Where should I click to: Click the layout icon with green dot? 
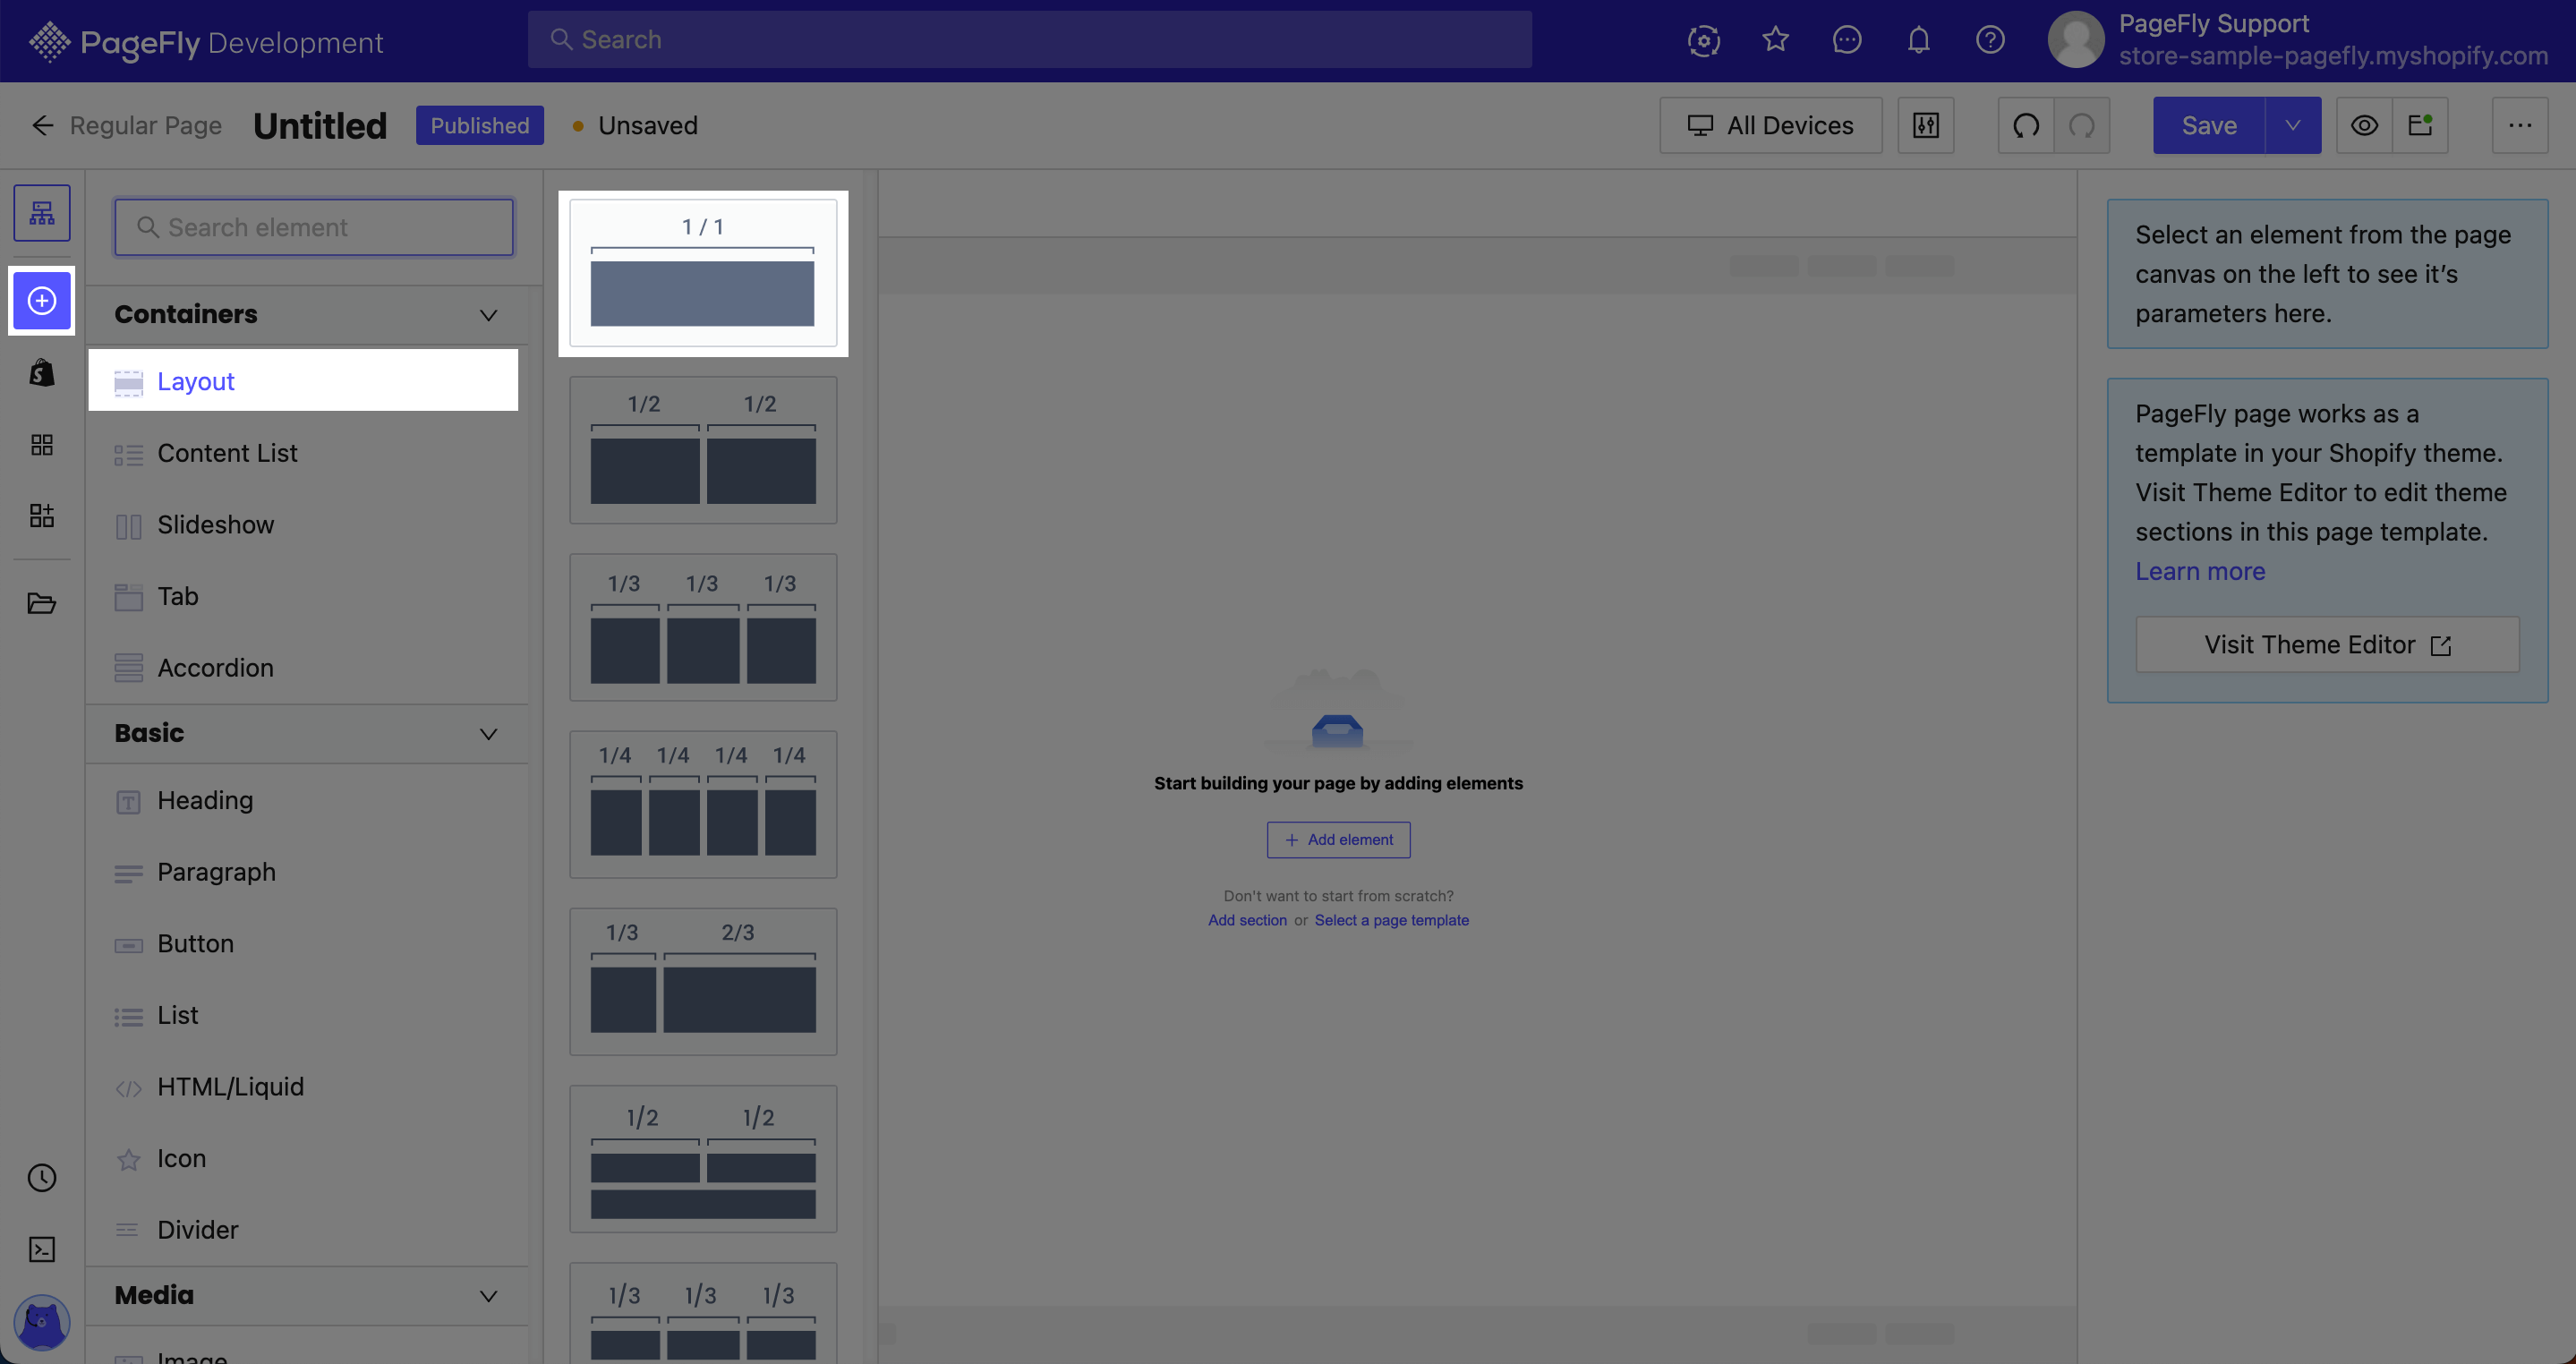click(x=2419, y=125)
